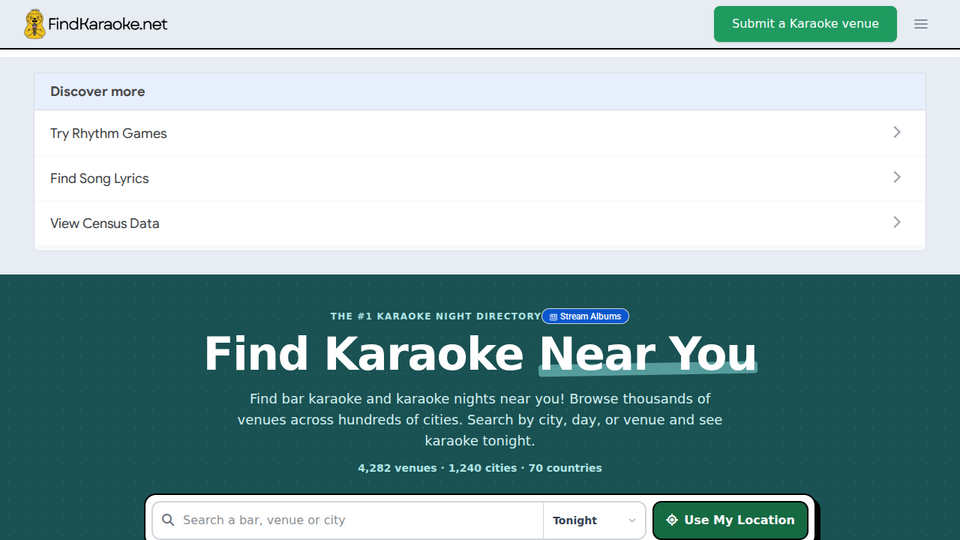This screenshot has height=540, width=960.
Task: Click the Find Karaoke Near You headline
Action: (x=480, y=354)
